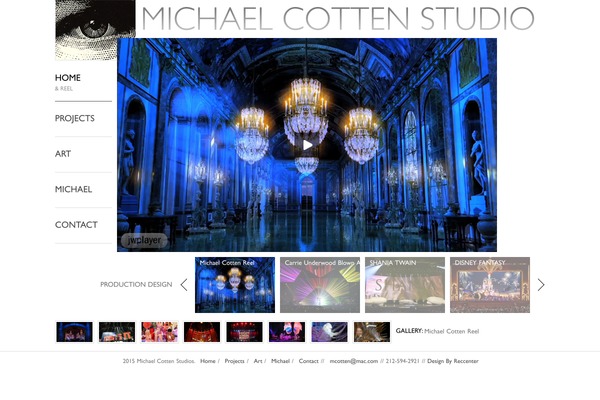This screenshot has height=400, width=600.
Task: Click the Design By Reccenter link
Action: click(x=453, y=361)
